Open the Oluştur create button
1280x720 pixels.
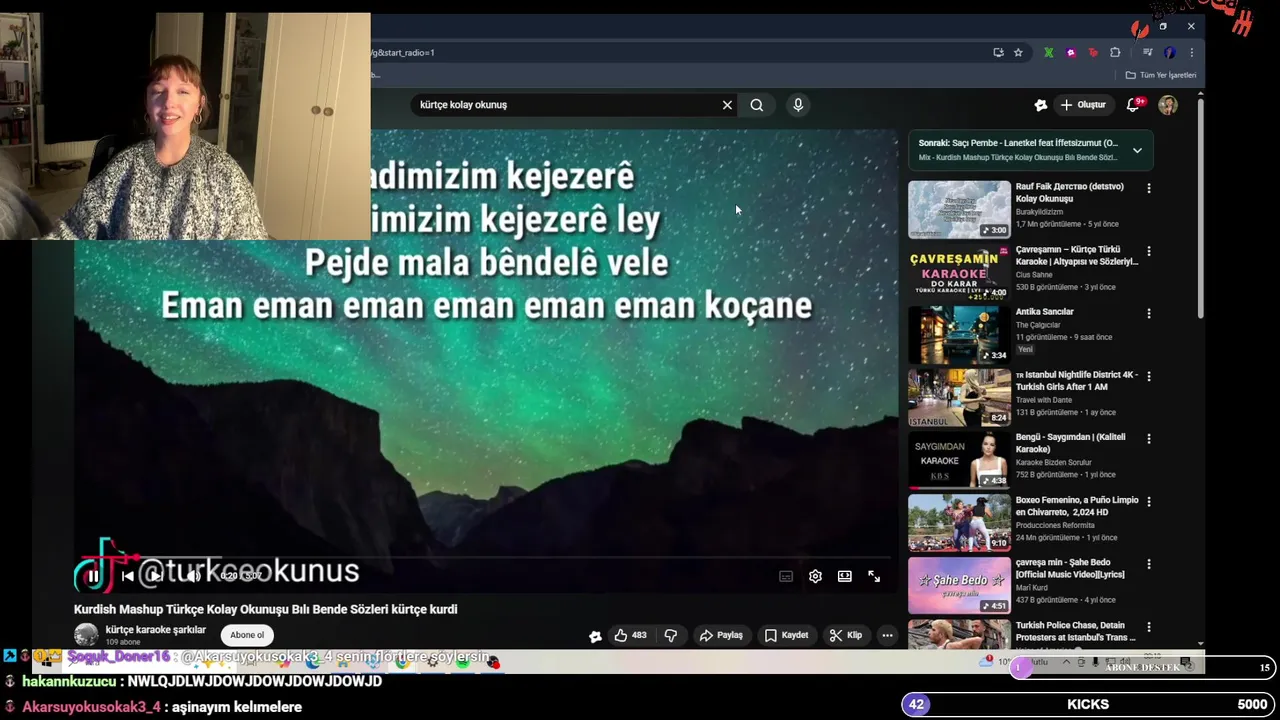pos(1083,105)
